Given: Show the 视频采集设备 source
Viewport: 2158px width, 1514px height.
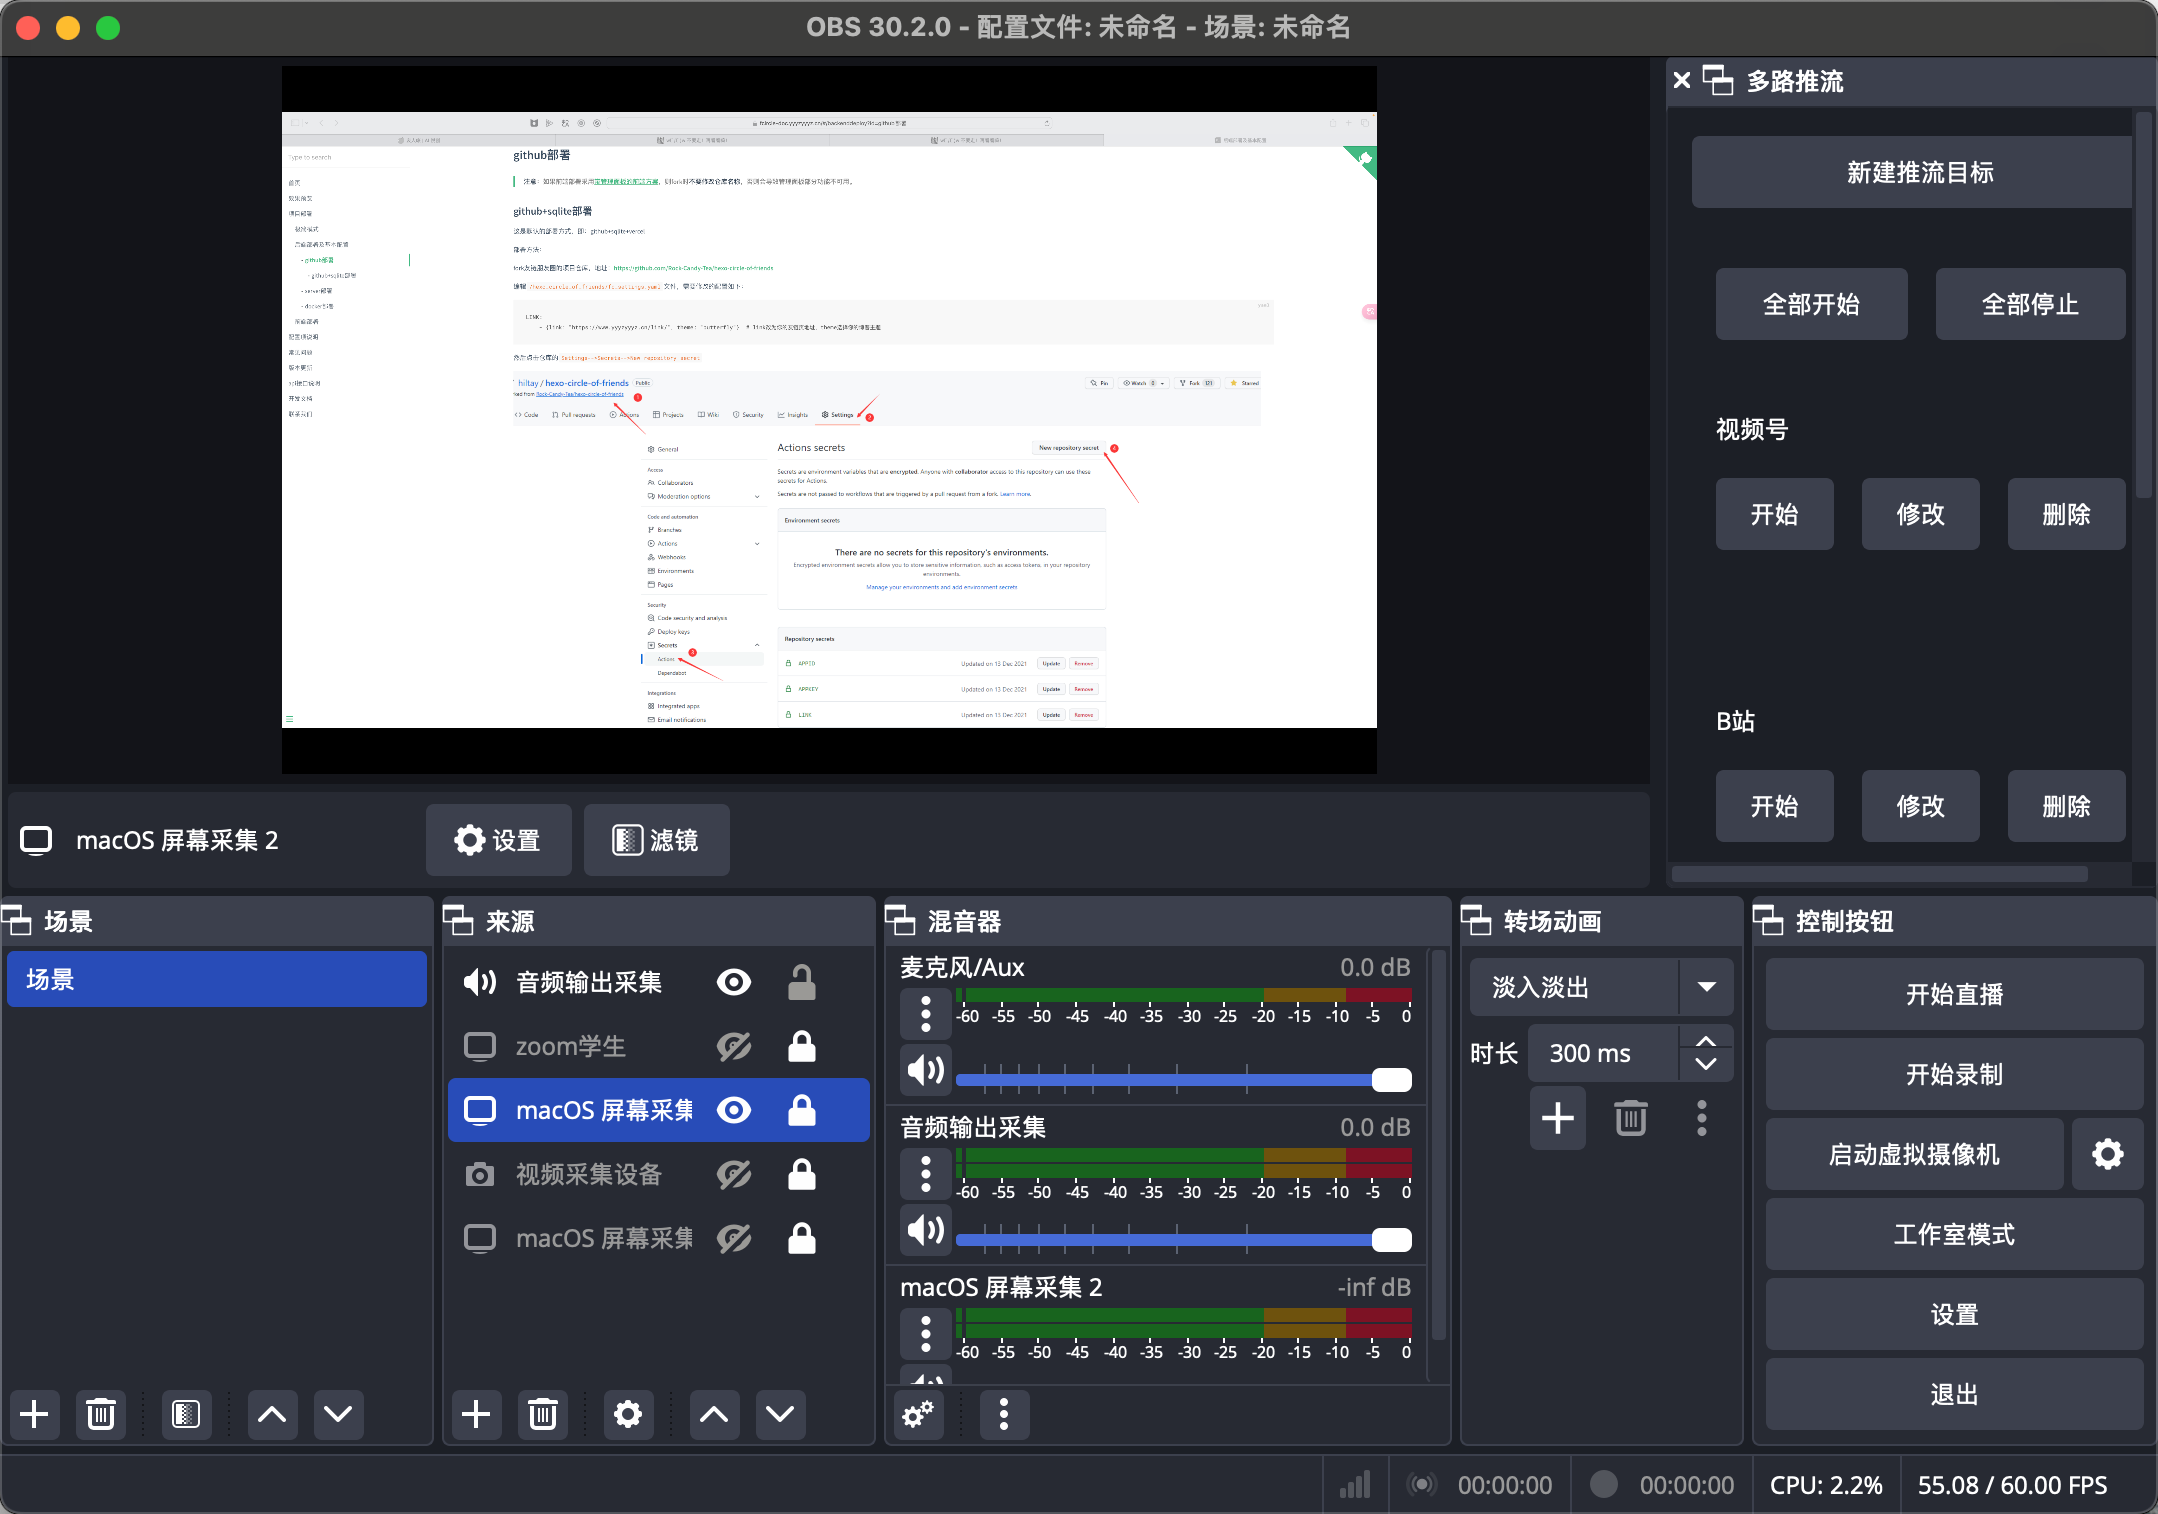Looking at the screenshot, I should pos(734,1174).
